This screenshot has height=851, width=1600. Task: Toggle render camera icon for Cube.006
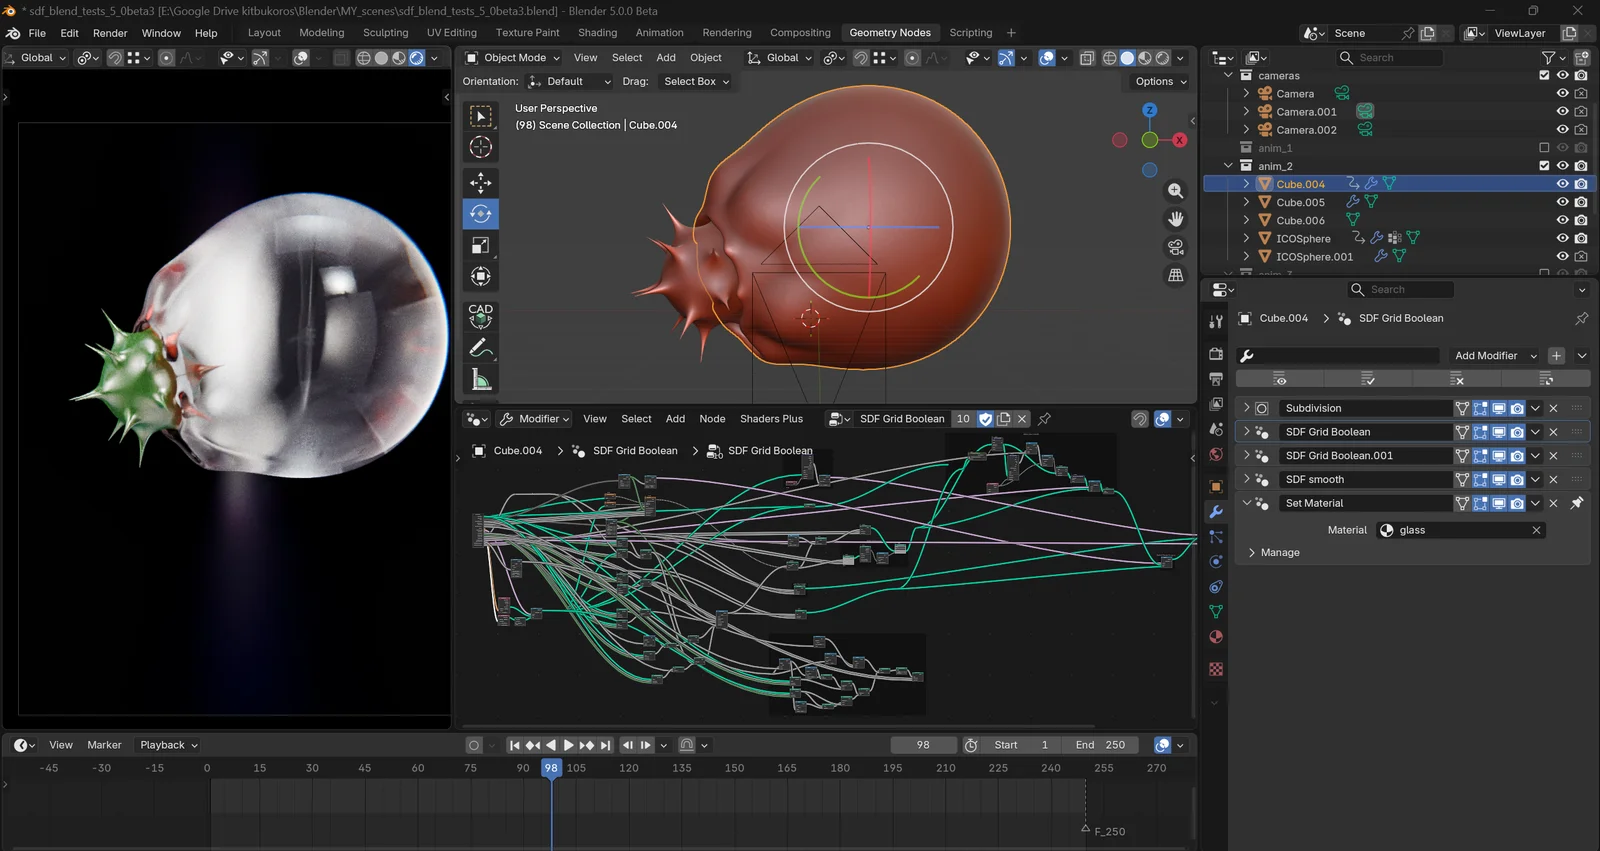click(1581, 220)
